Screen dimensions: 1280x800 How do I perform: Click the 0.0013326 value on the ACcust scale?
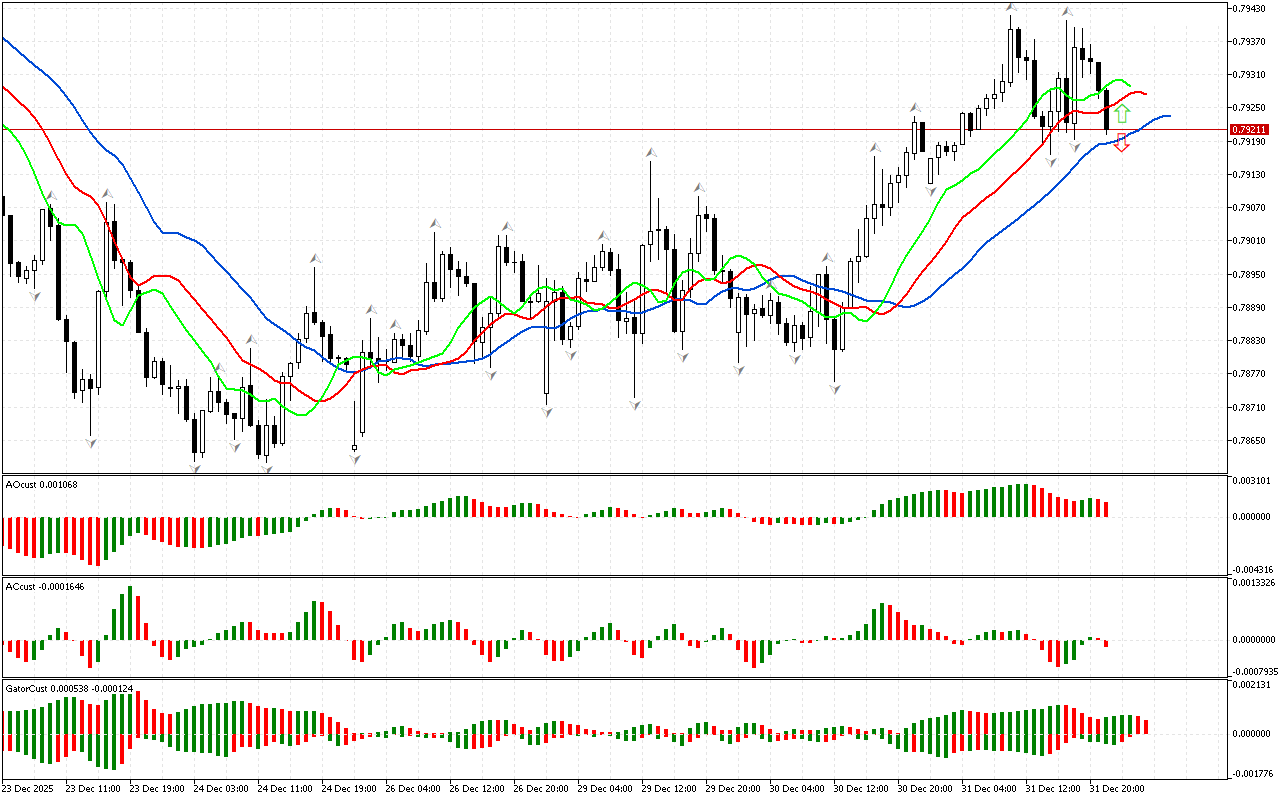click(x=1254, y=582)
